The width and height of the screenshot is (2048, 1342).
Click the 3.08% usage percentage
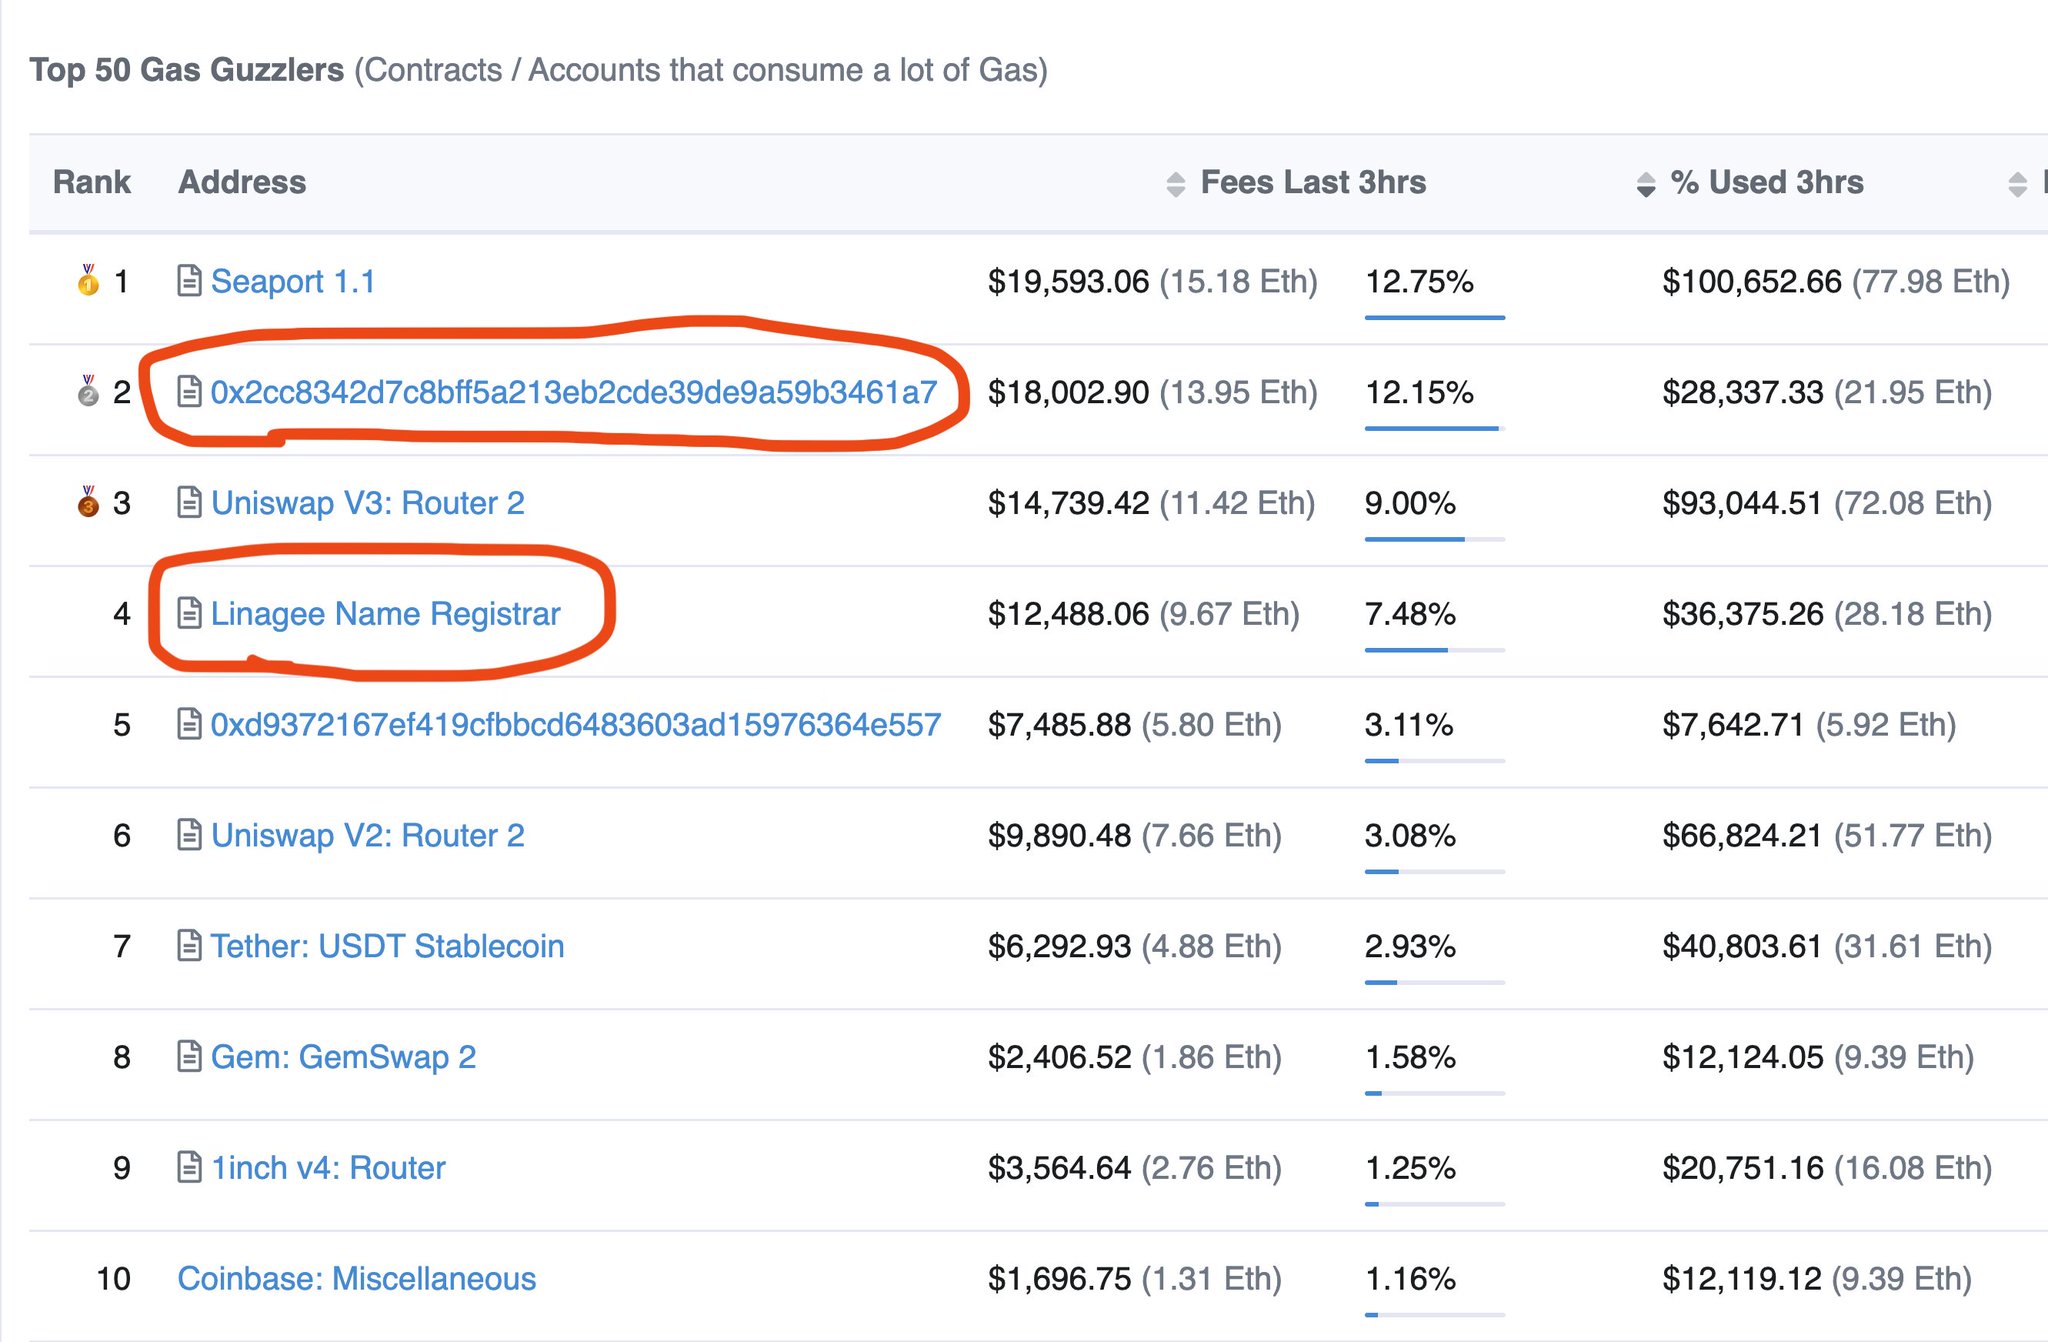tap(1410, 835)
